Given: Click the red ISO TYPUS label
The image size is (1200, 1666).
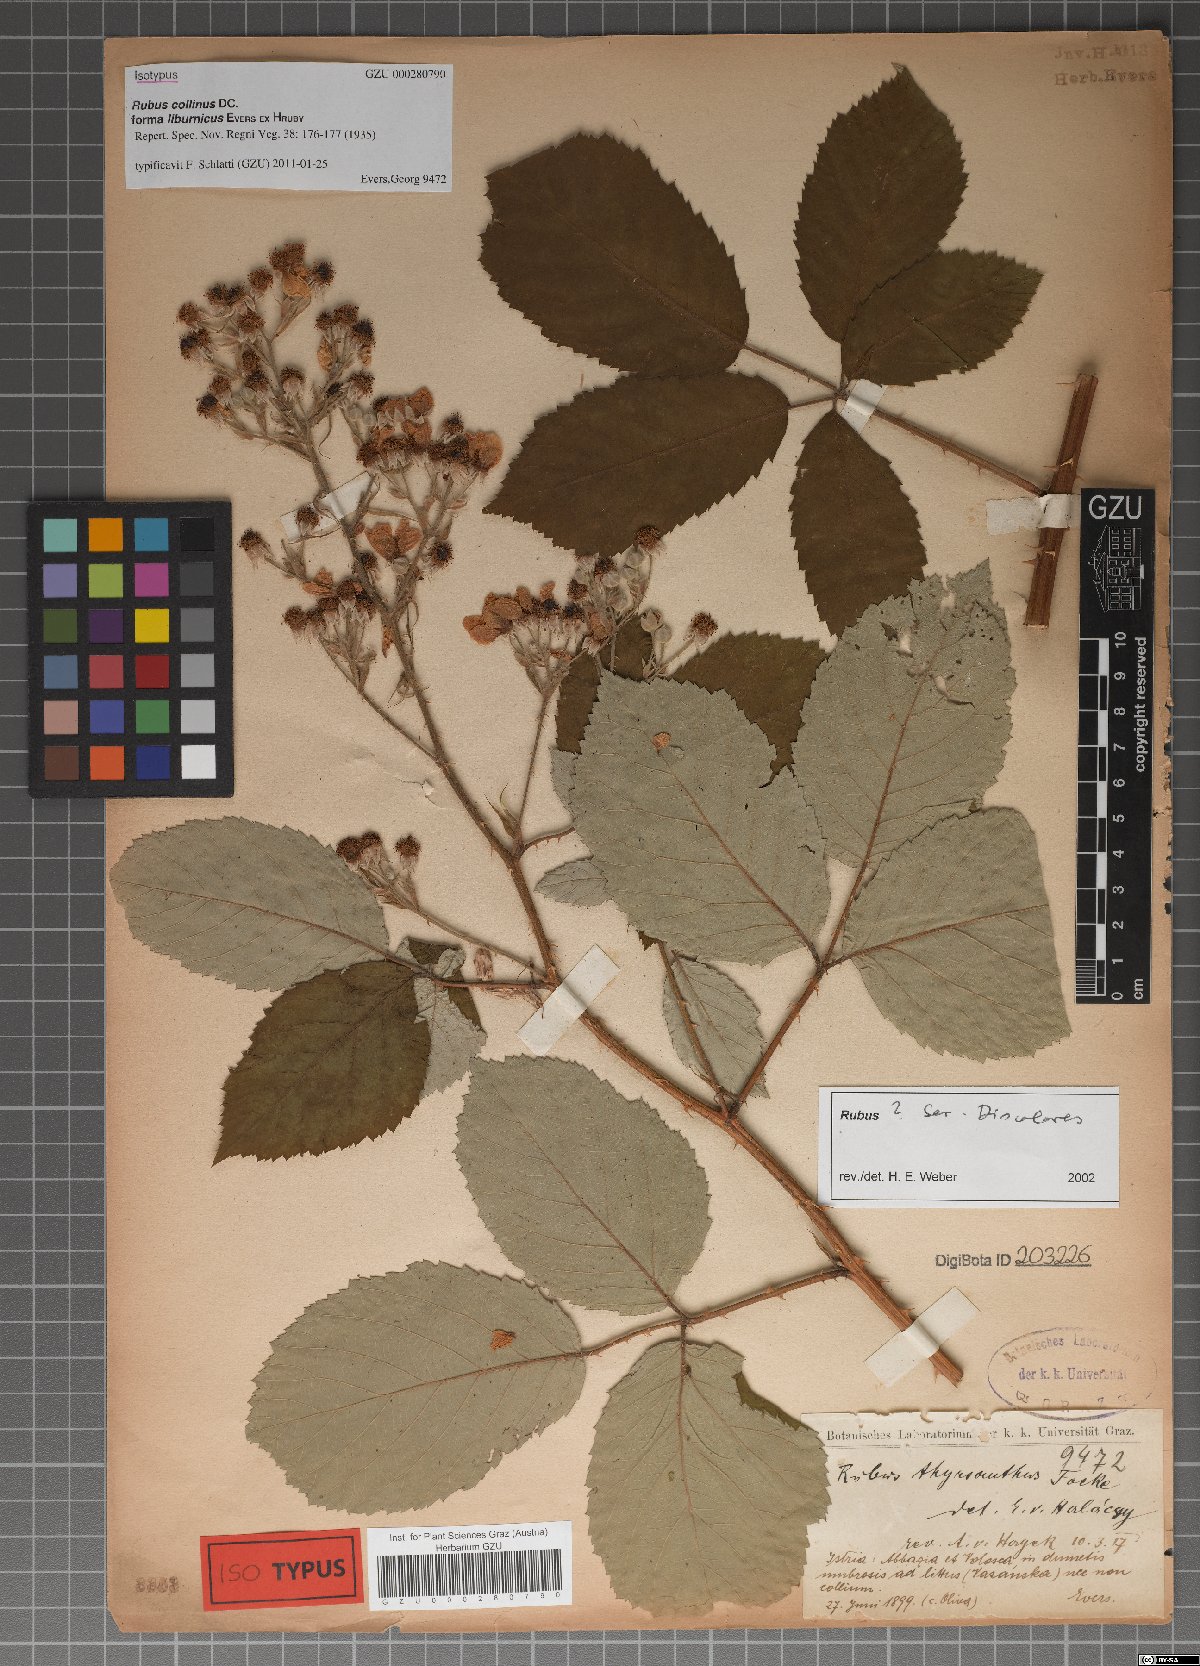Looking at the screenshot, I should [x=281, y=1569].
